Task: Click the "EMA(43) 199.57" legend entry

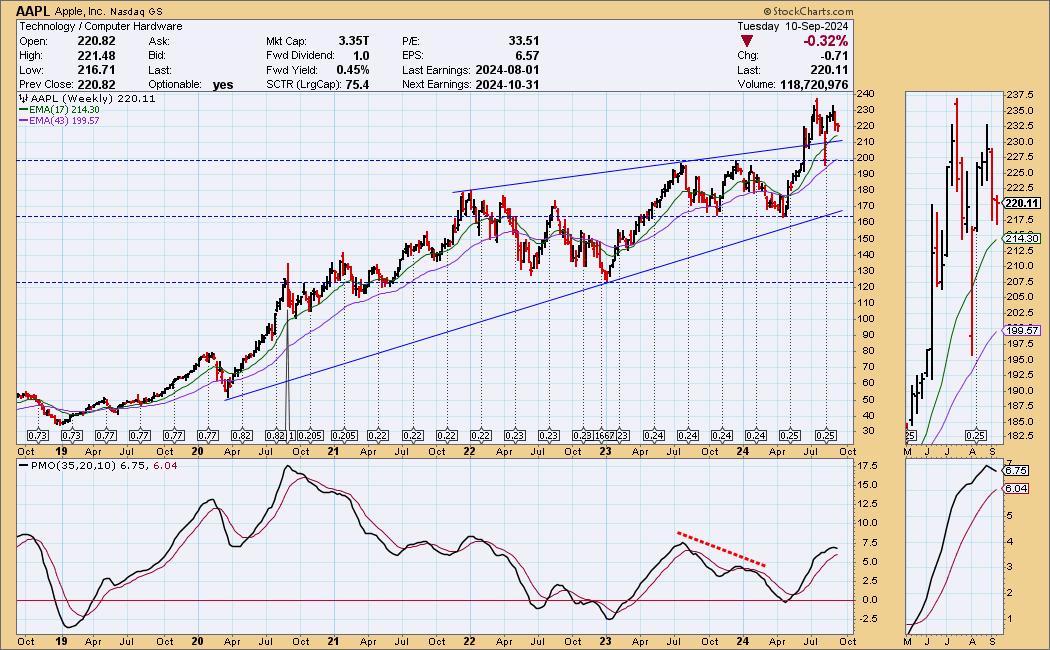Action: (x=60, y=120)
